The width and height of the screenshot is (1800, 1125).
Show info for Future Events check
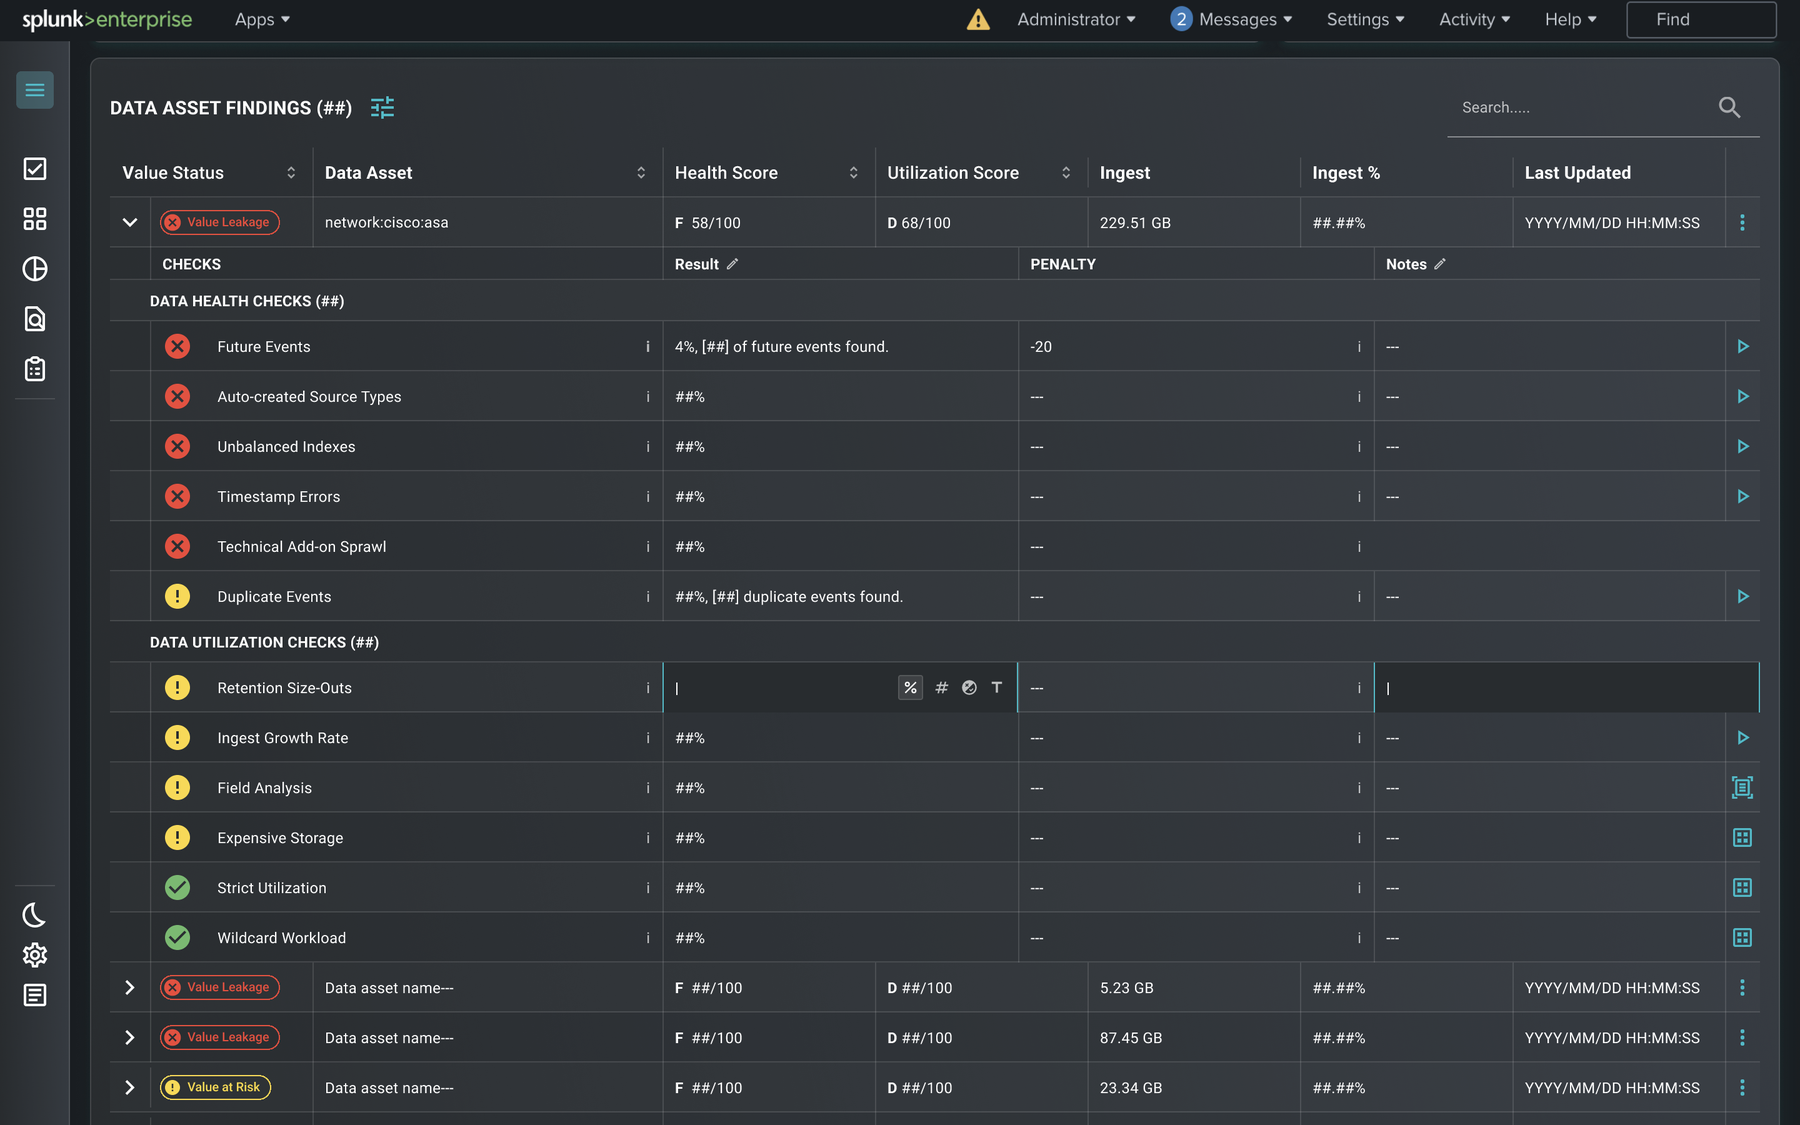(648, 346)
